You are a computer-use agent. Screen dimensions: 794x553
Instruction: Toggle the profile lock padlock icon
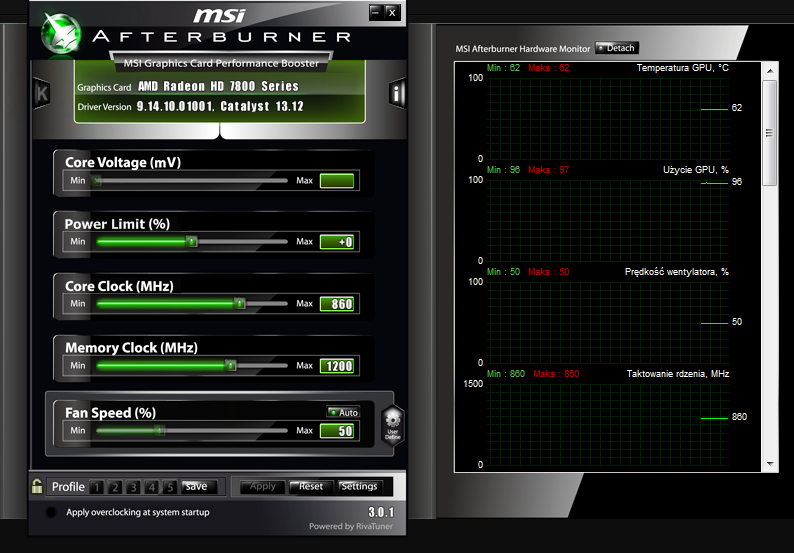(x=36, y=486)
